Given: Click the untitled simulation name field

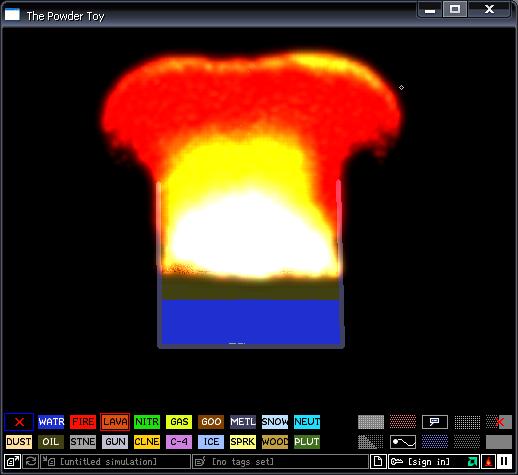Looking at the screenshot, I should point(115,462).
